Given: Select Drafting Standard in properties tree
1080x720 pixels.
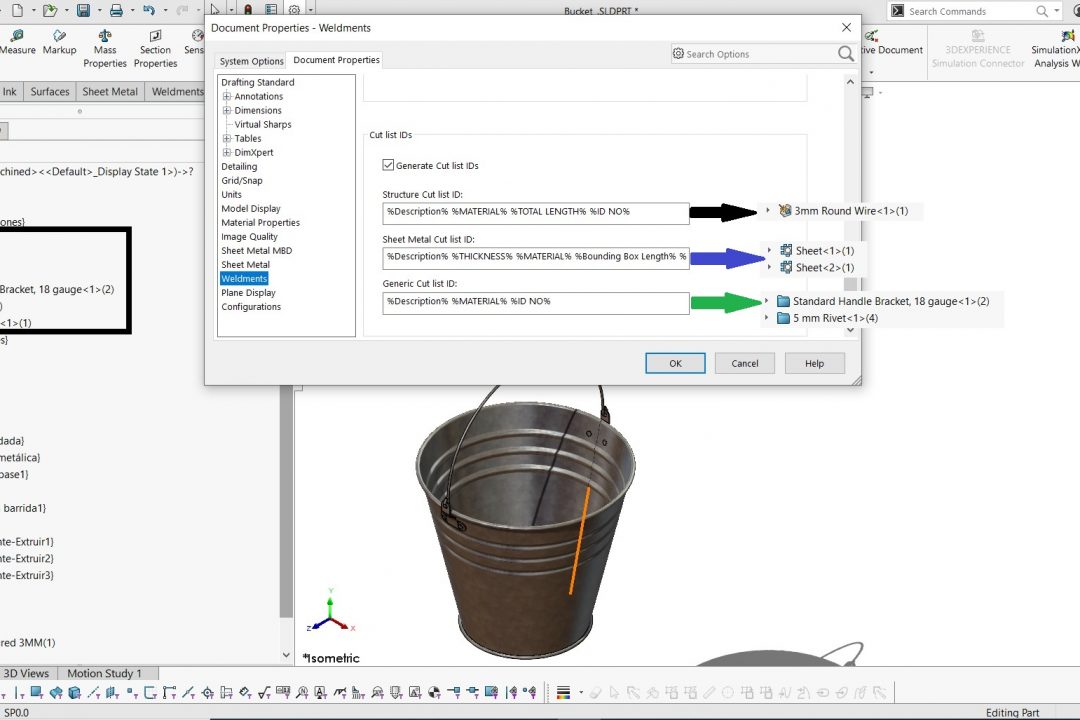Looking at the screenshot, I should coord(258,82).
